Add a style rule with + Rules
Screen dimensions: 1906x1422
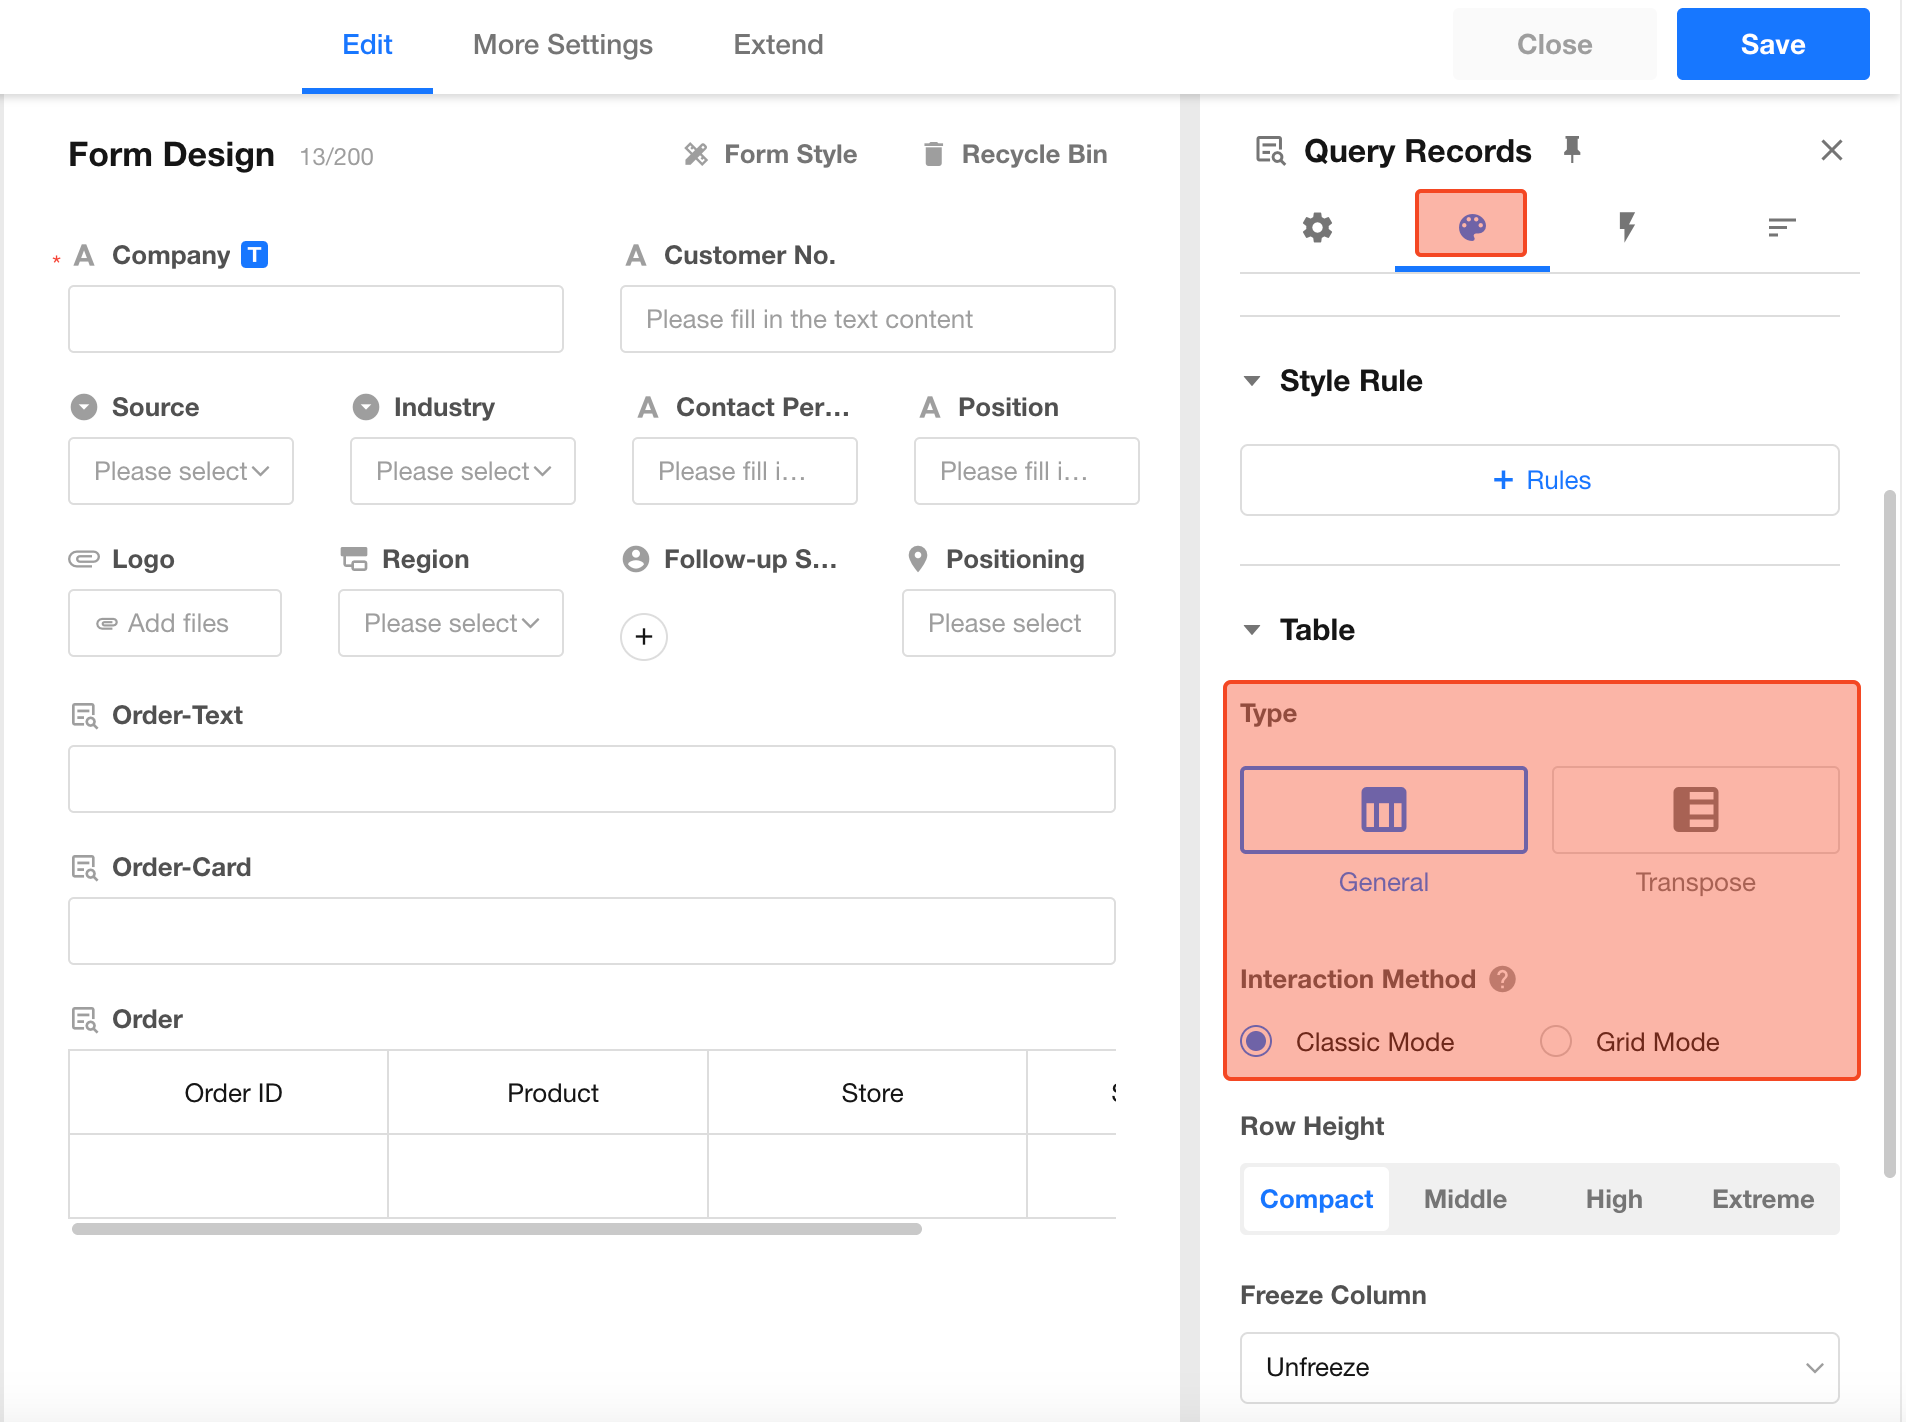1539,480
